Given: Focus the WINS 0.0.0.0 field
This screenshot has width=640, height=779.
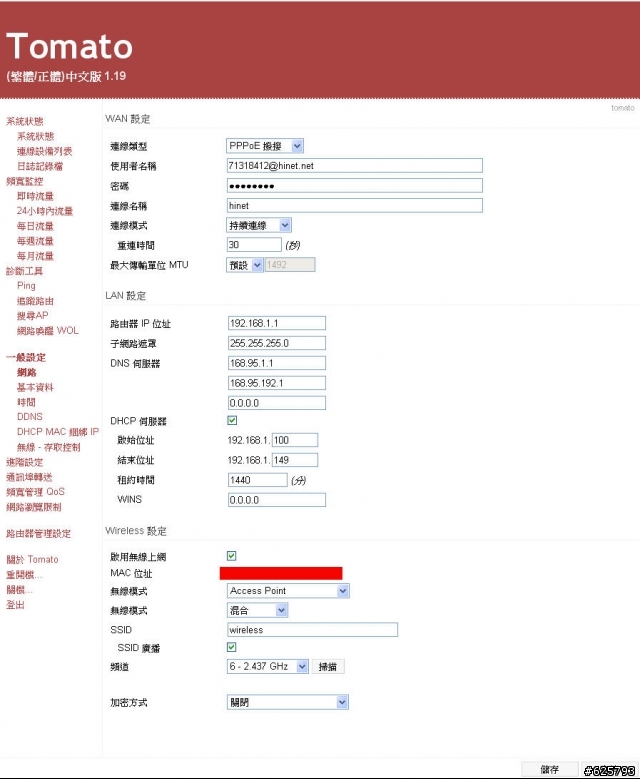Looking at the screenshot, I should 277,500.
